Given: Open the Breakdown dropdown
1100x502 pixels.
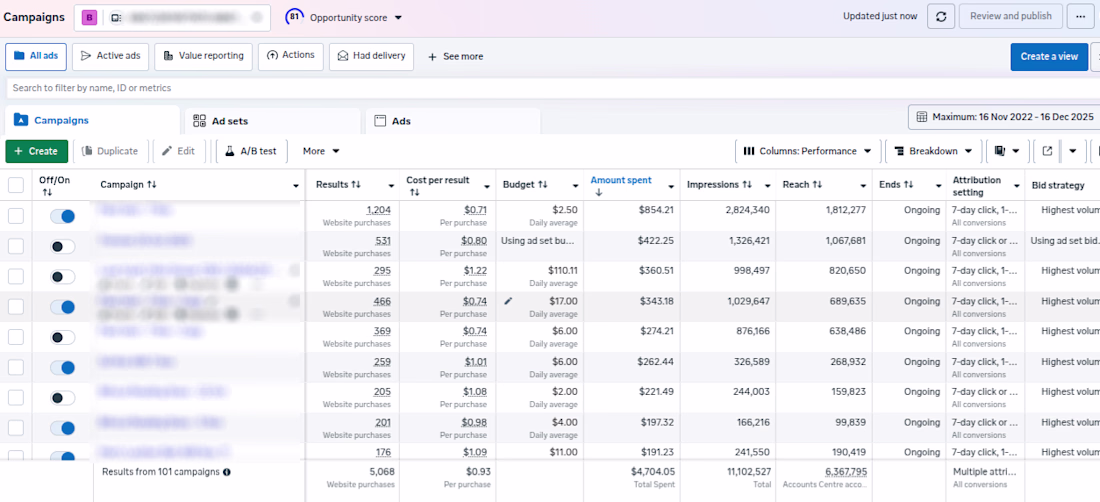Looking at the screenshot, I should (933, 151).
